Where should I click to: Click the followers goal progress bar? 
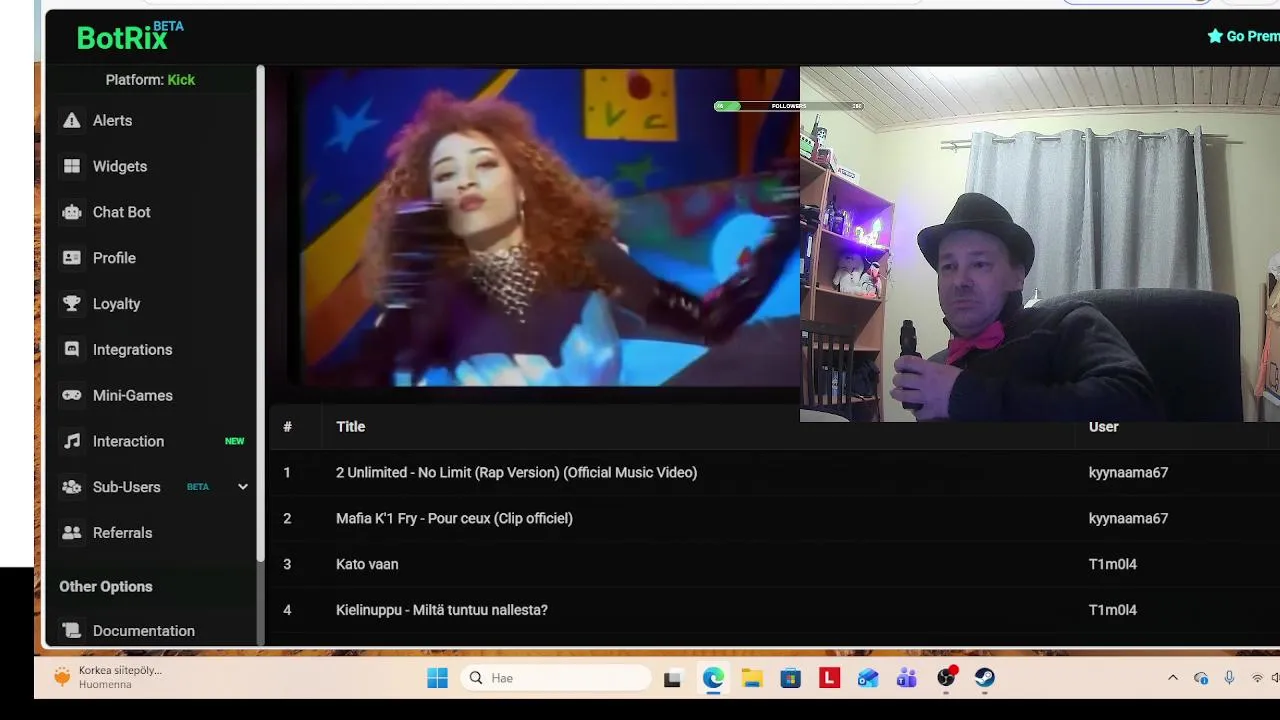[x=789, y=106]
